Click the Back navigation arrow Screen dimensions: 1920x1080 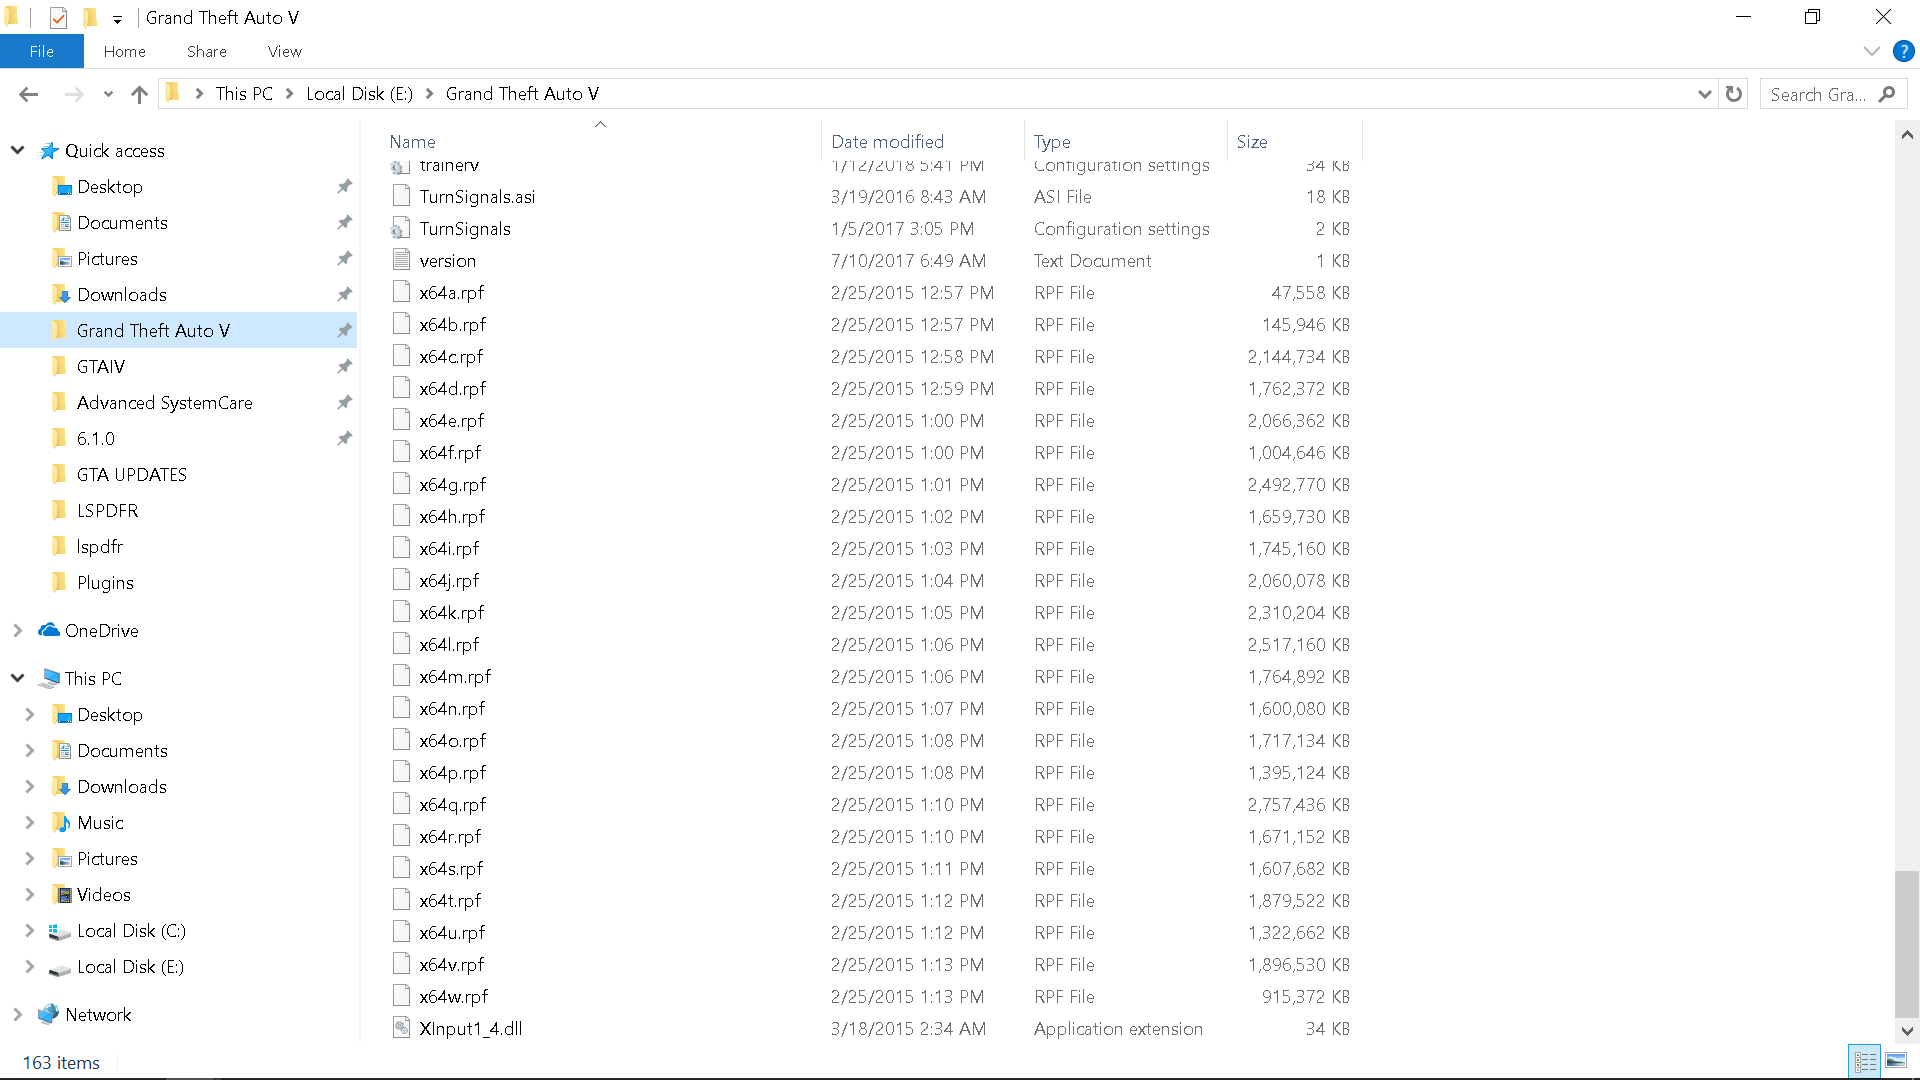coord(28,94)
